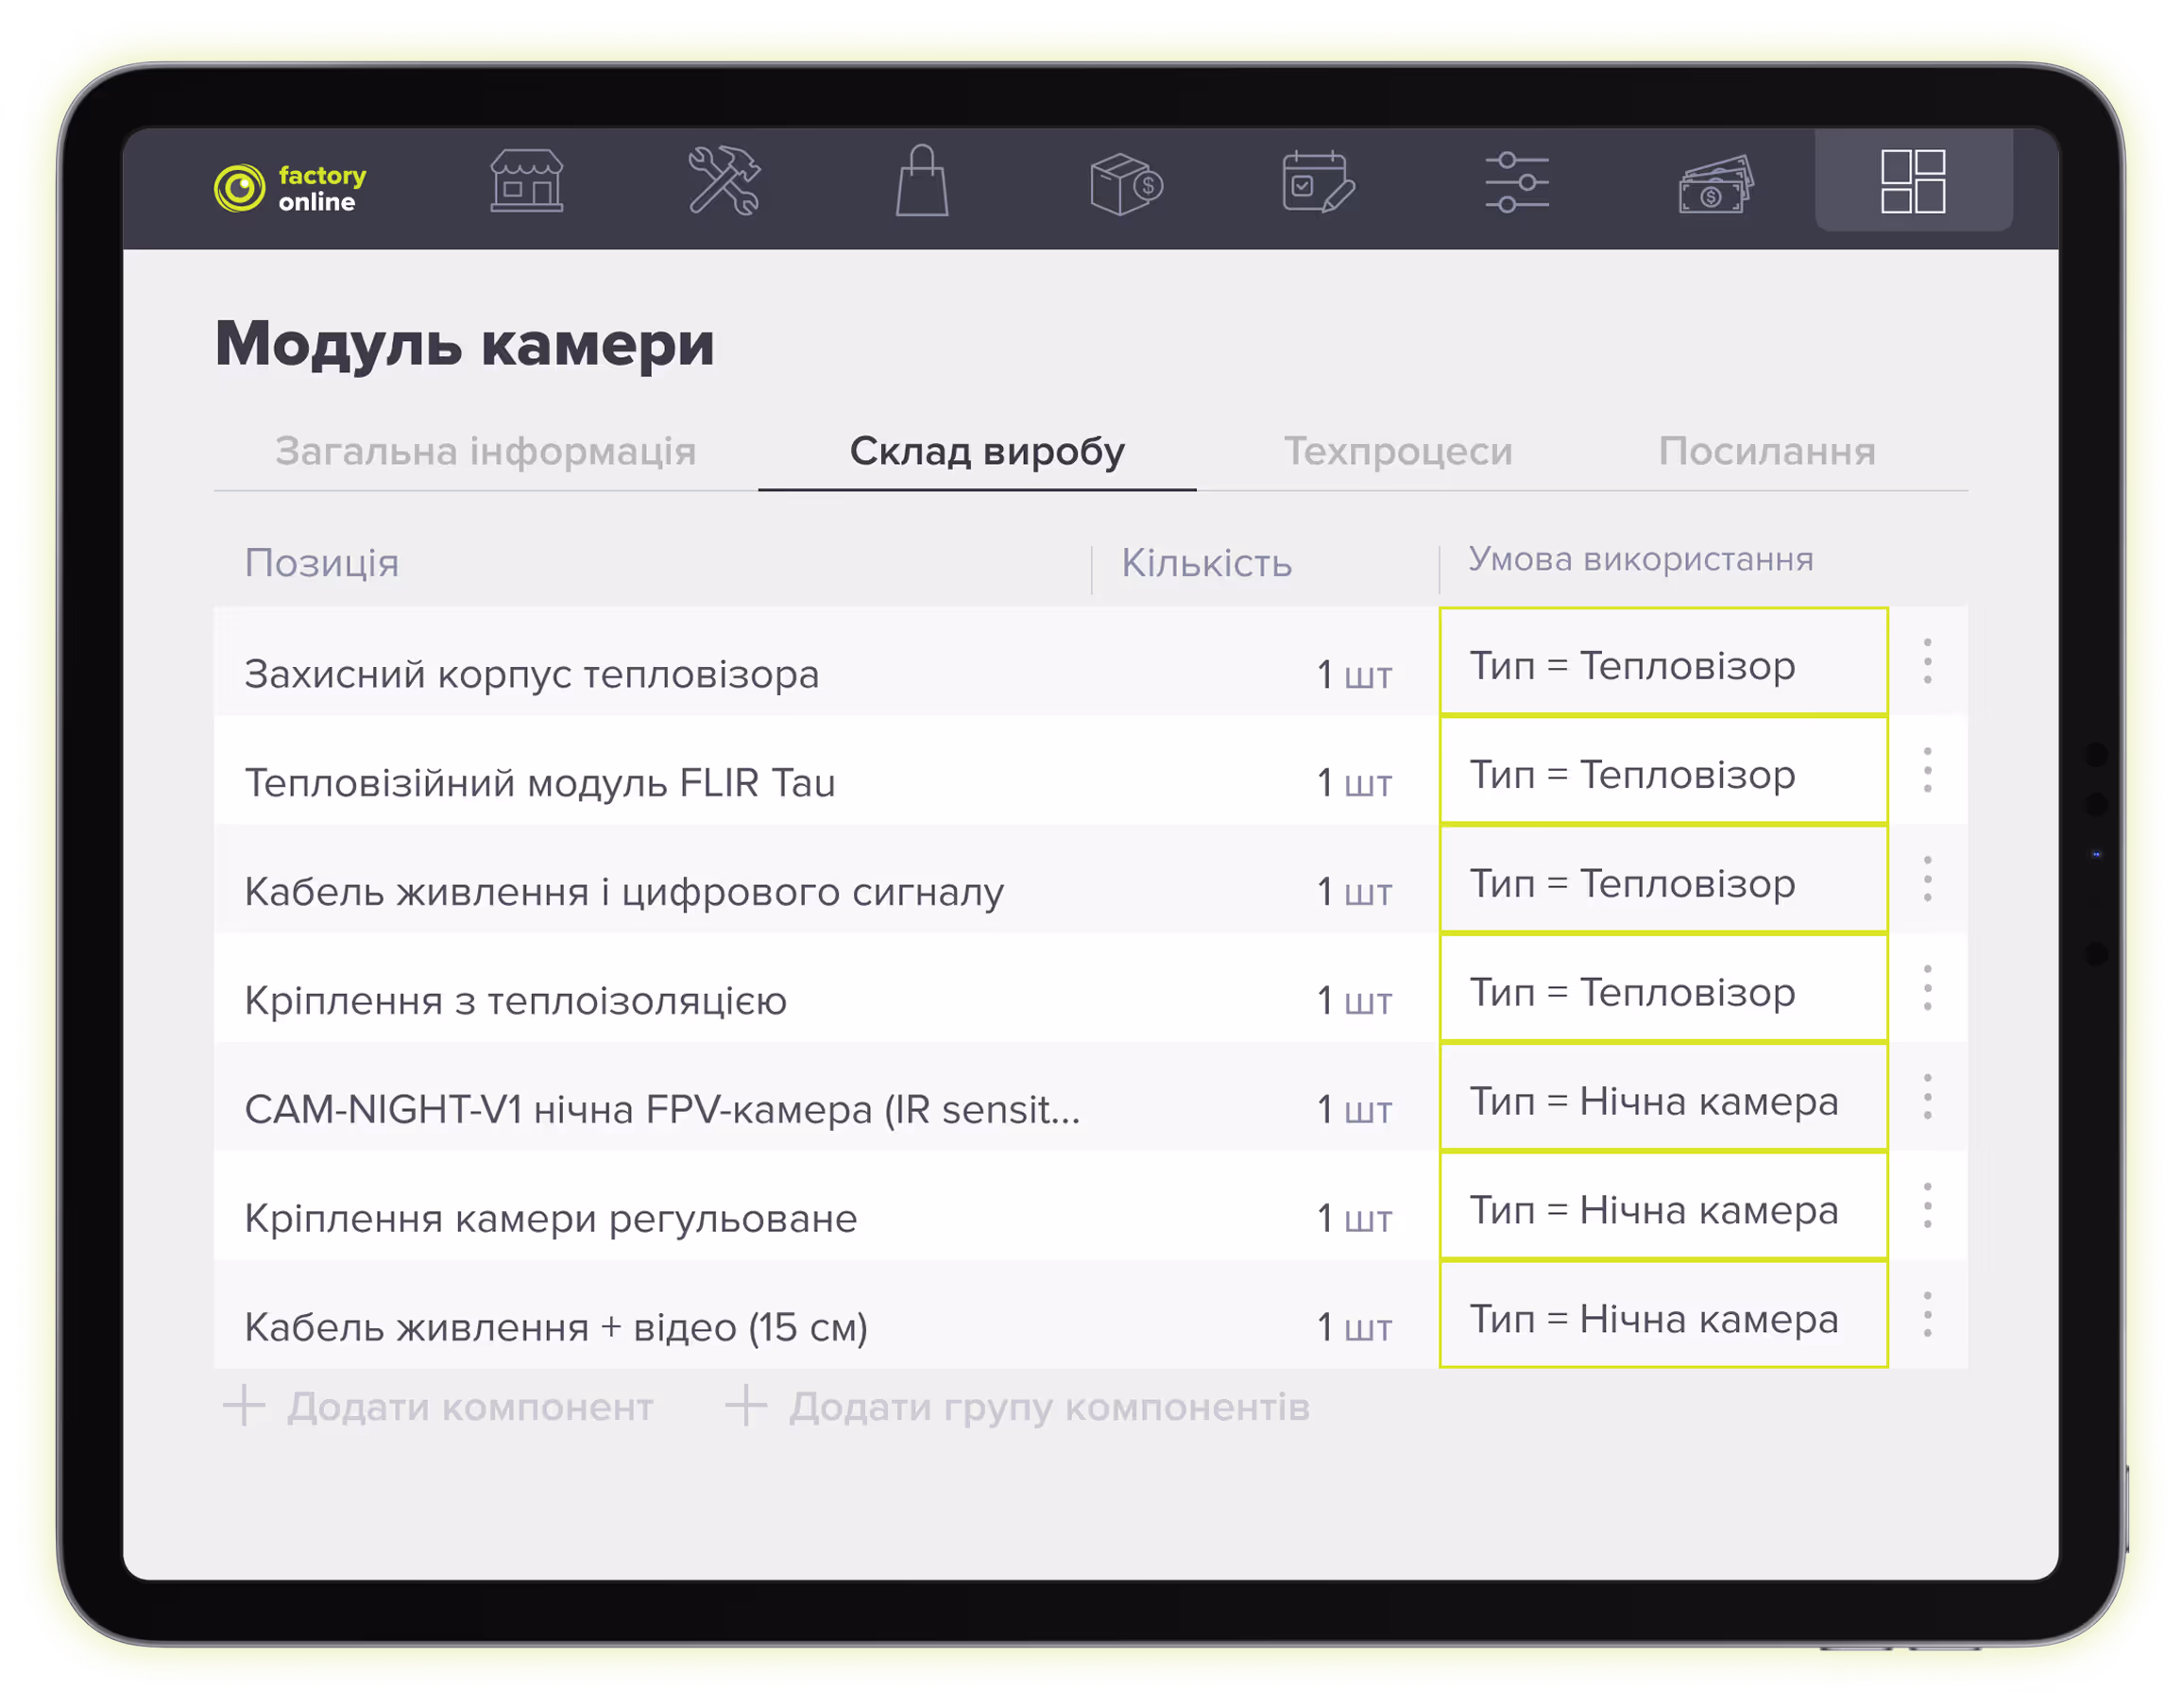Open condition dropdown for Кабель живлення + відео

[1662, 1318]
